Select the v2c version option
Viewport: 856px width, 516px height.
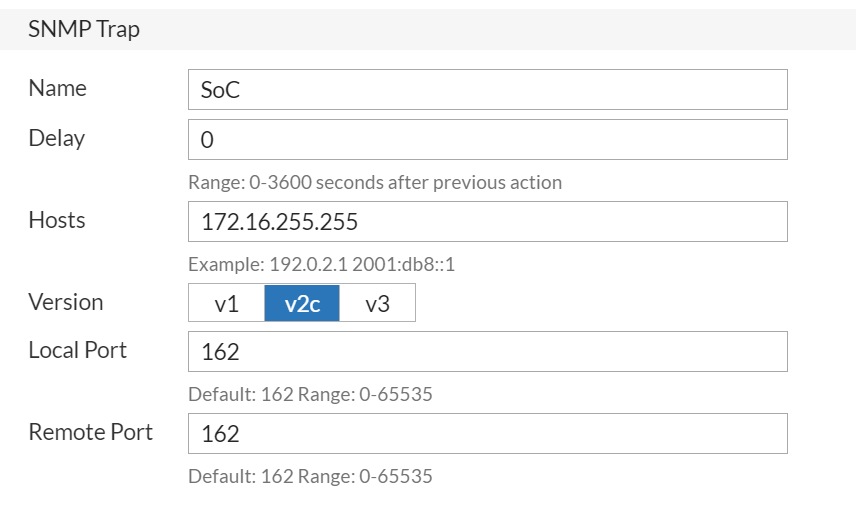click(302, 304)
